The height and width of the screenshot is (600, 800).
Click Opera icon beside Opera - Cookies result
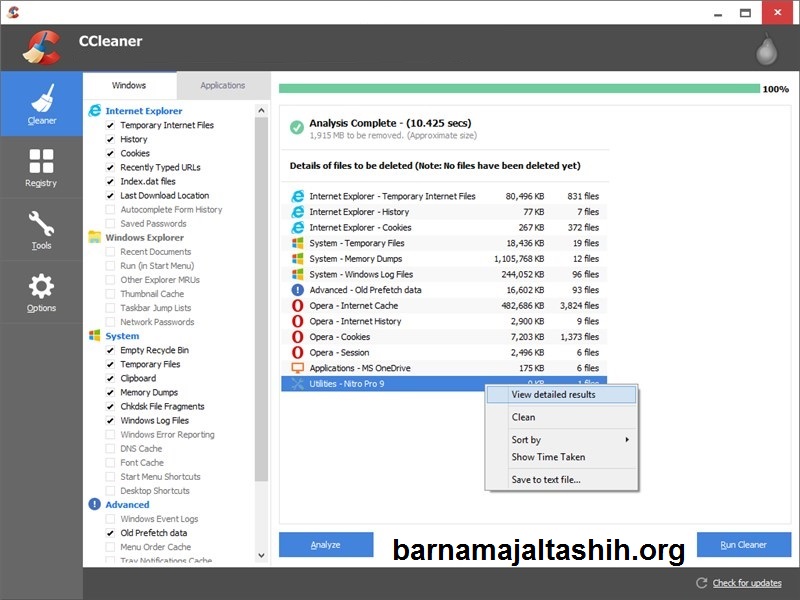point(297,337)
